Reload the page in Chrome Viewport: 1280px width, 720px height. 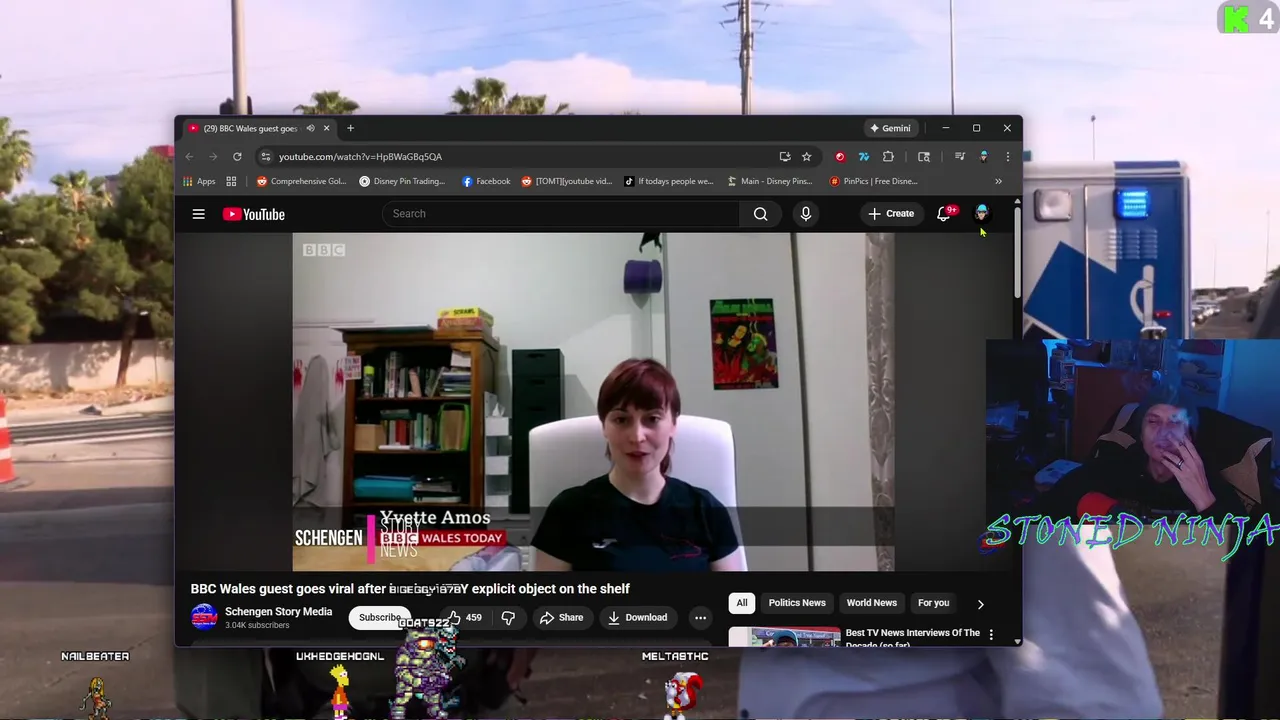pos(237,156)
